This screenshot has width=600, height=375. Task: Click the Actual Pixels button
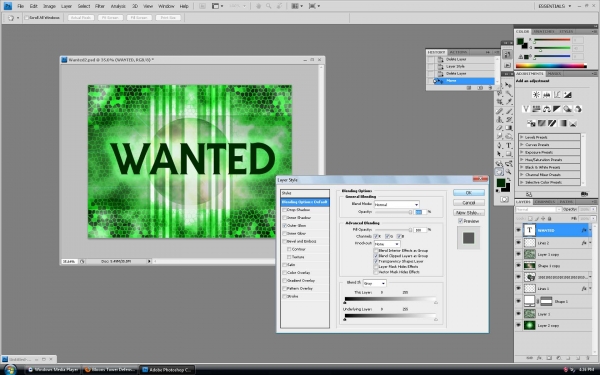(x=80, y=18)
